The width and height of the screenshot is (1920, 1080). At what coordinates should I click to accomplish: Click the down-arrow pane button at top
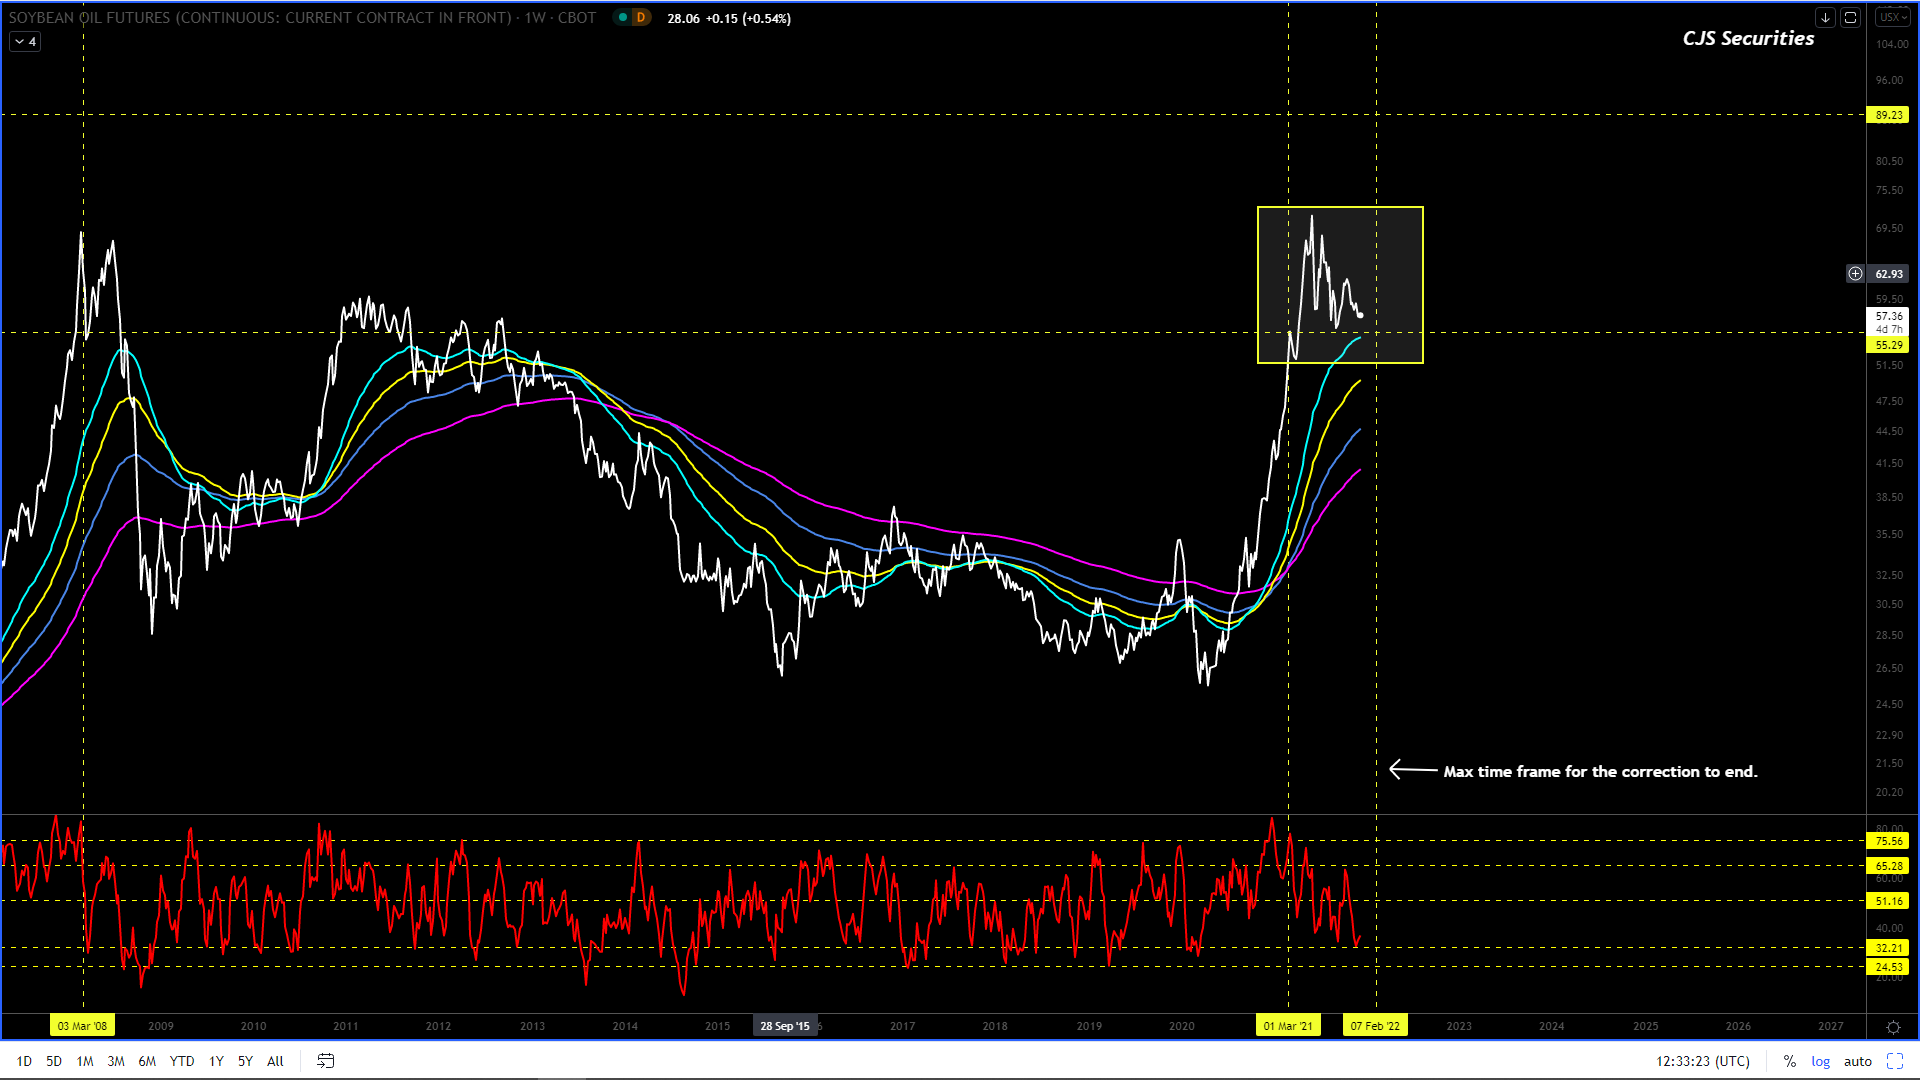[1825, 17]
